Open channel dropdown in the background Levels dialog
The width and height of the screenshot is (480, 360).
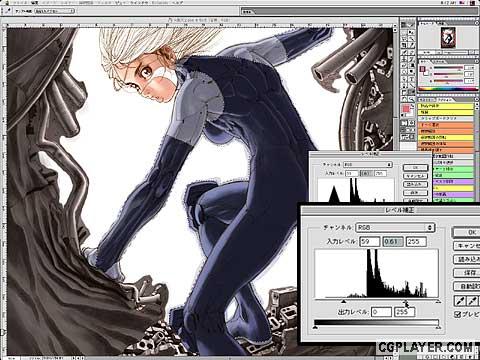pyautogui.click(x=368, y=165)
